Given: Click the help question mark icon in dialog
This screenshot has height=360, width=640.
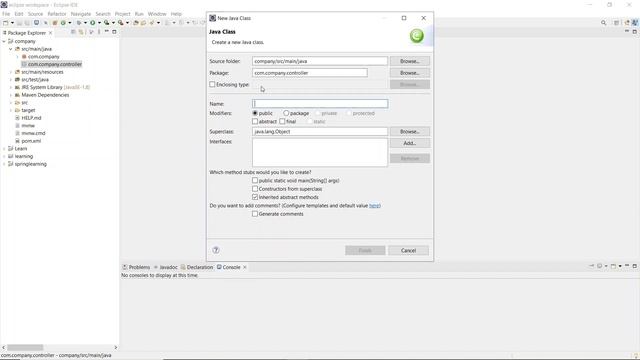Looking at the screenshot, I should click(x=216, y=250).
